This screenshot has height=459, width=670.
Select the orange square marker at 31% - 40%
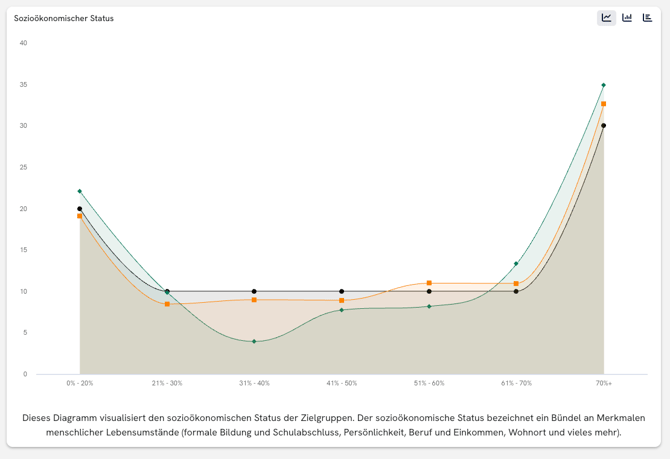pos(254,300)
